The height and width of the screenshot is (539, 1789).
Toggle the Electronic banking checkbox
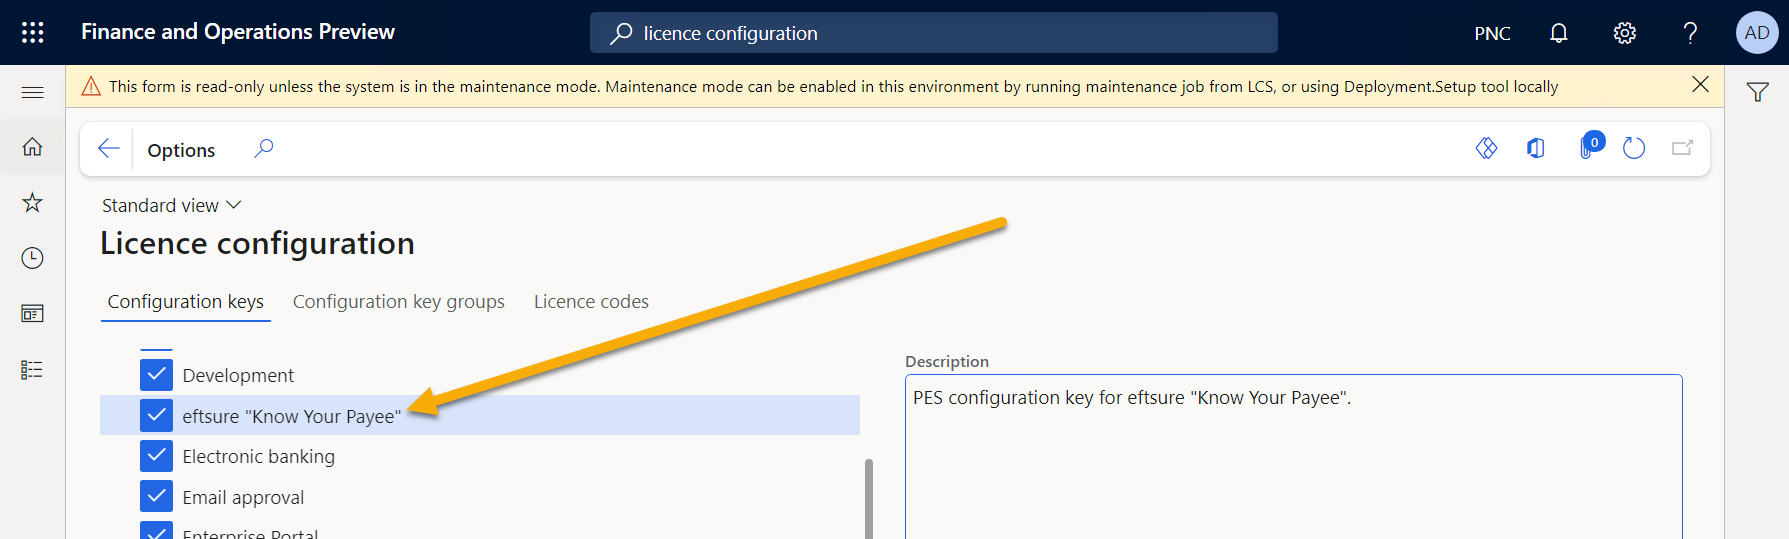pos(156,456)
